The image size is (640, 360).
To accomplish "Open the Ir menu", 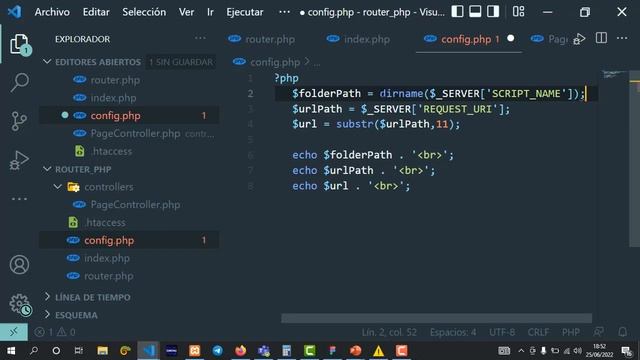I will 210,12.
